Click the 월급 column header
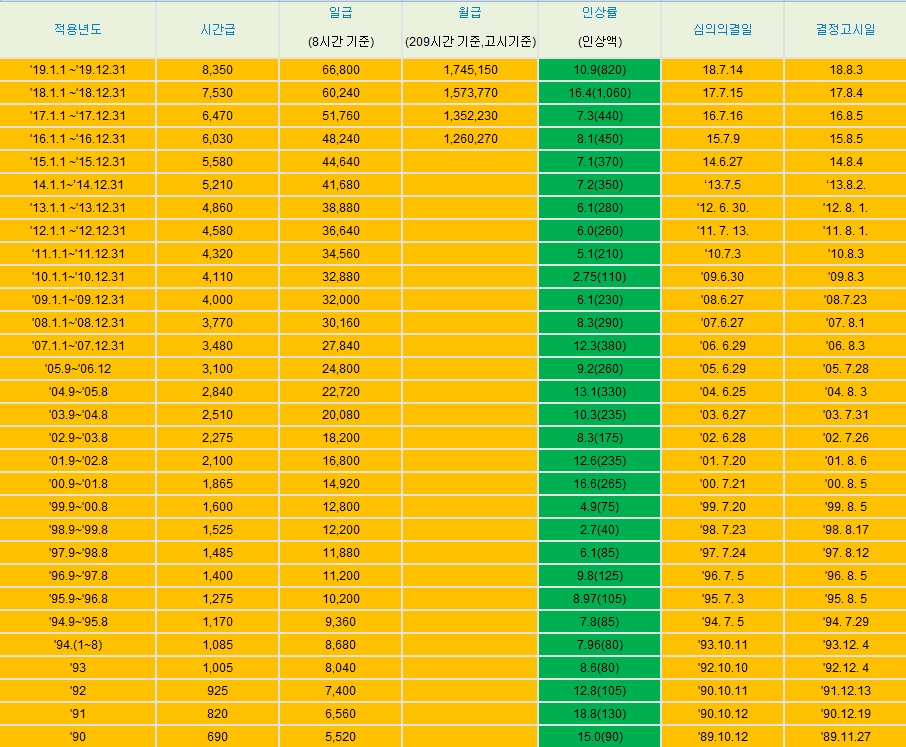 (470, 29)
